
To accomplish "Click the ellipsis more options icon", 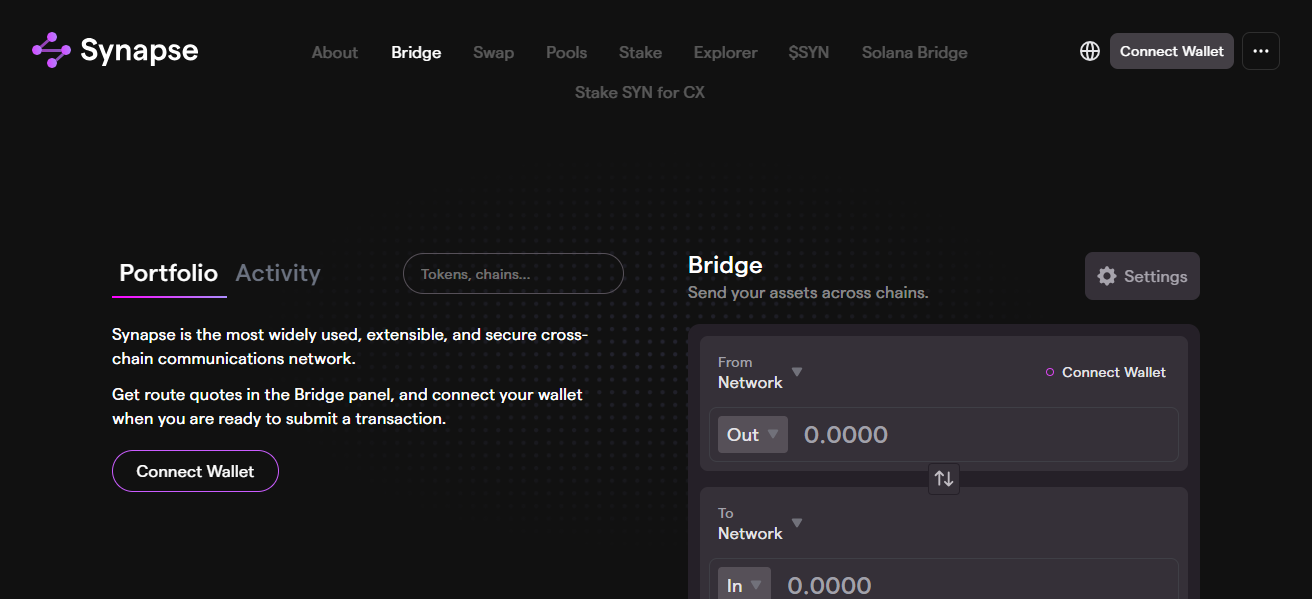I will point(1260,51).
